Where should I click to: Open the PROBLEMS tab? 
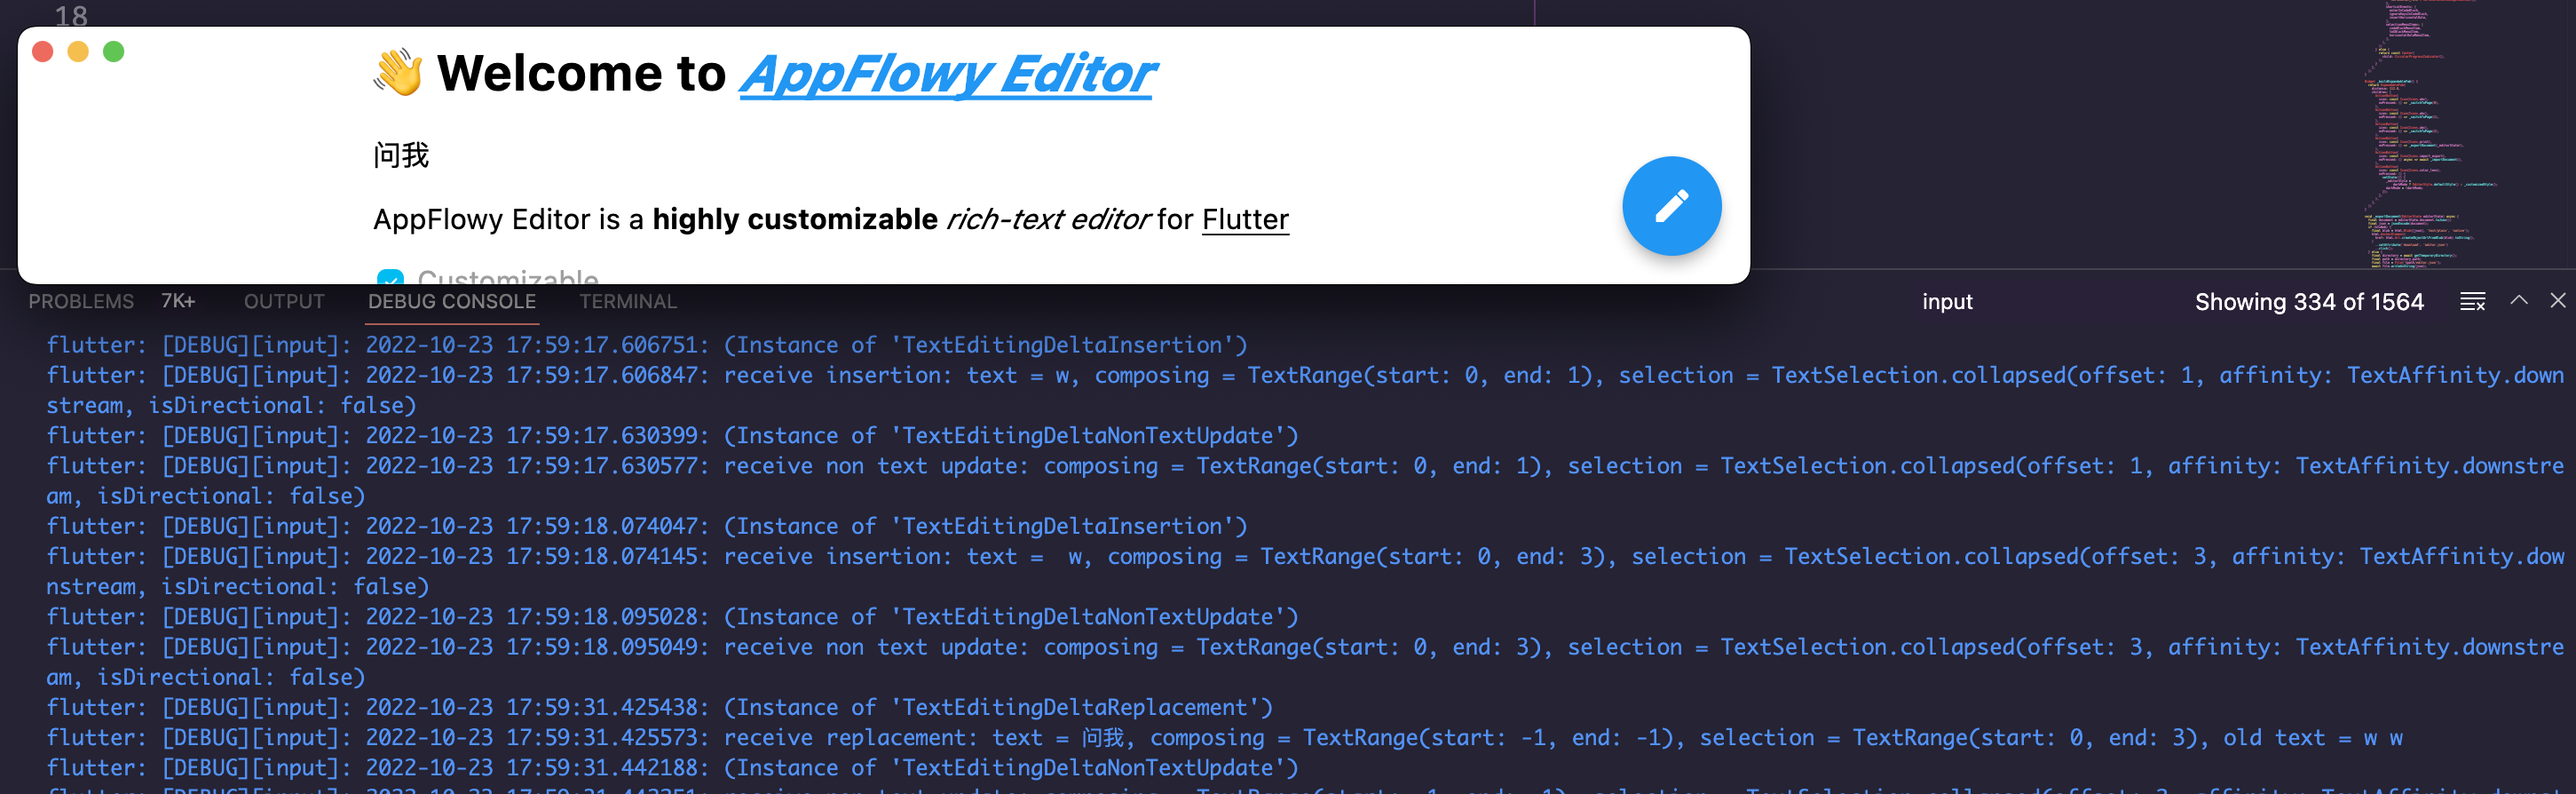(81, 301)
